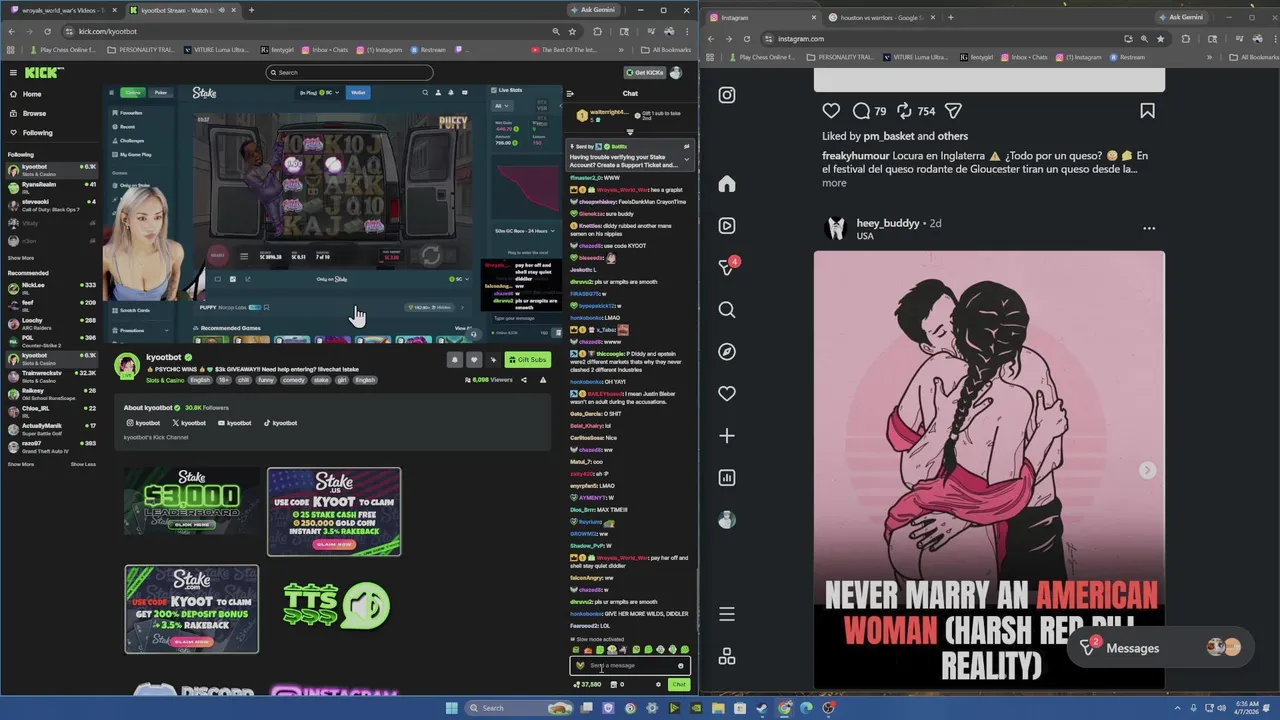The image size is (1280, 720).
Task: Expand the chat leaderboard arrow
Action: click(x=630, y=132)
